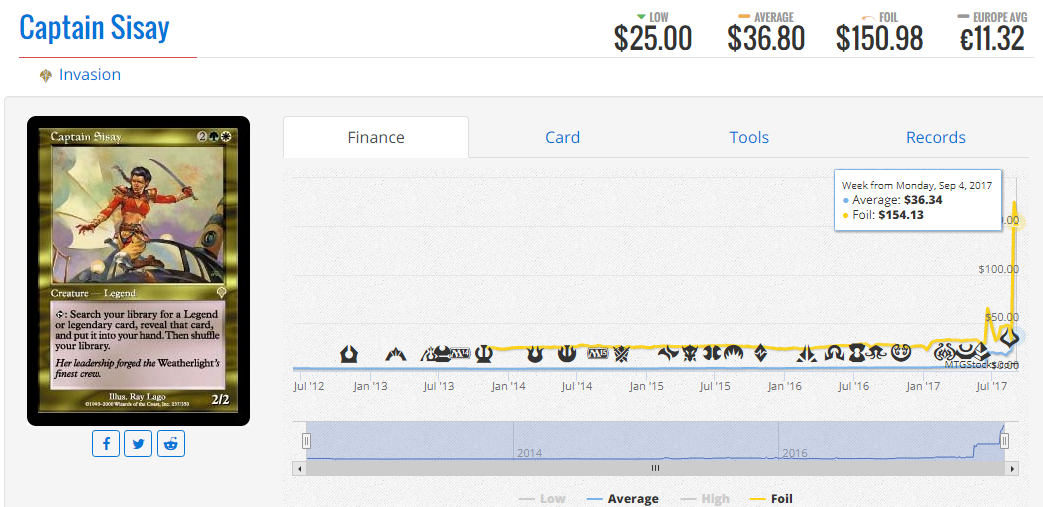Viewport: 1043px width, 507px height.
Task: Switch to the Card tab
Action: point(562,138)
